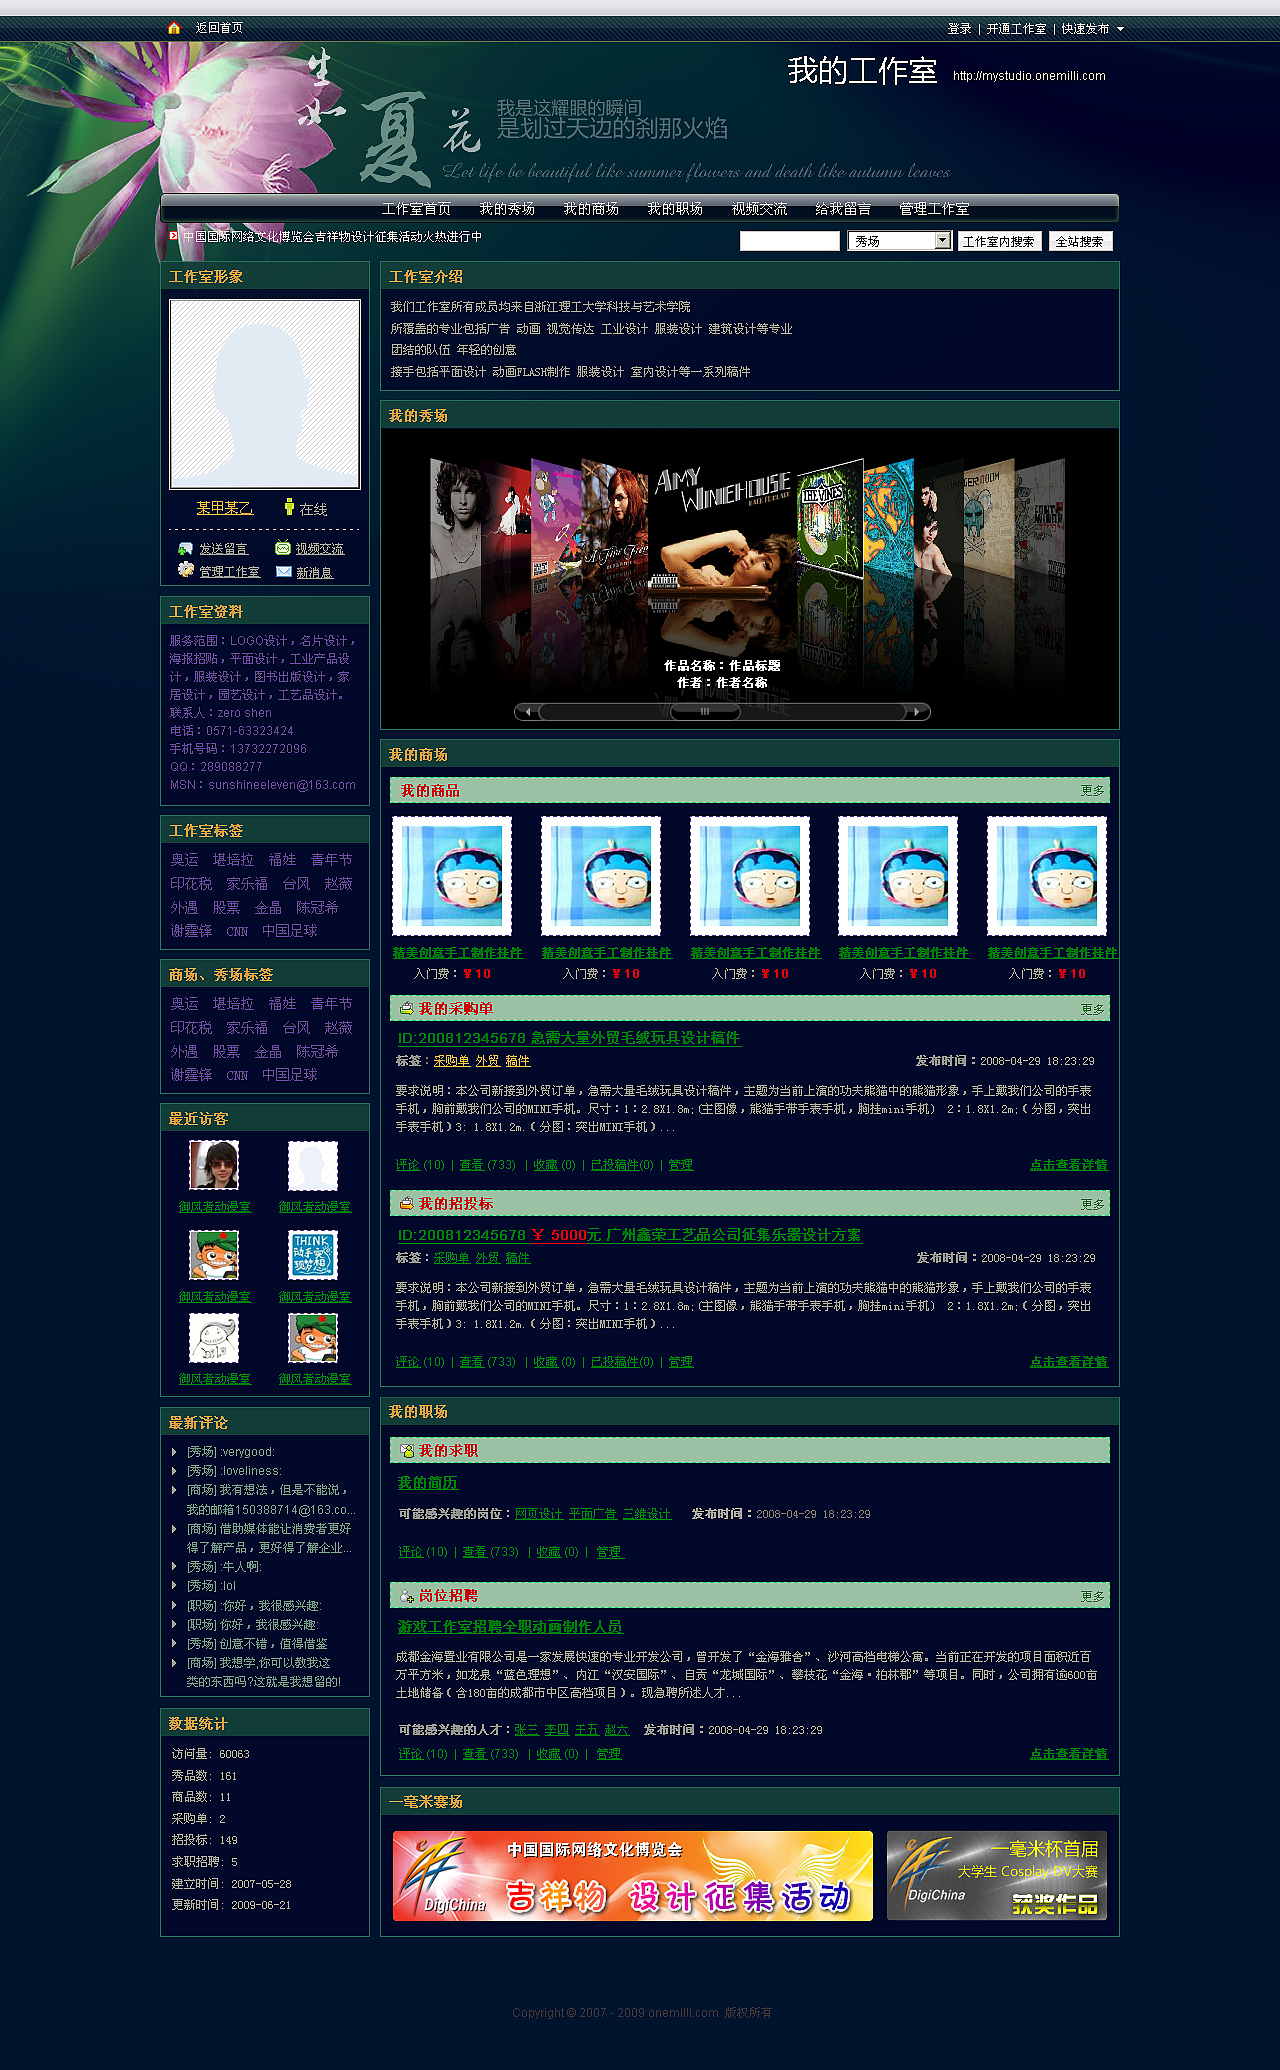The width and height of the screenshot is (1280, 2070).
Task: Open the 给我留言 menu item
Action: click(x=843, y=209)
